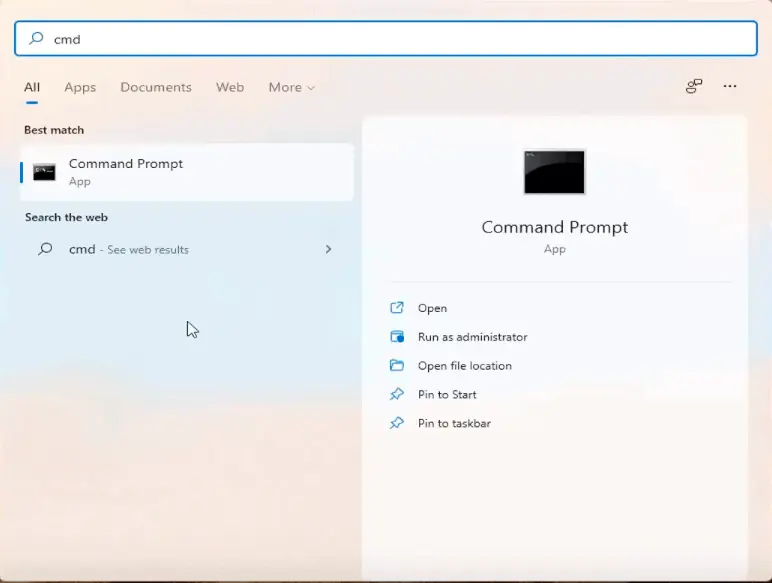Focus the search box containing cmd
This screenshot has height=583, width=772.
[386, 38]
